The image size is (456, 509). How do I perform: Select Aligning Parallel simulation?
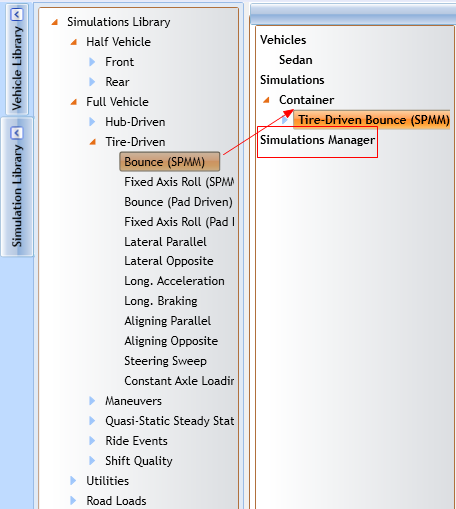point(167,321)
